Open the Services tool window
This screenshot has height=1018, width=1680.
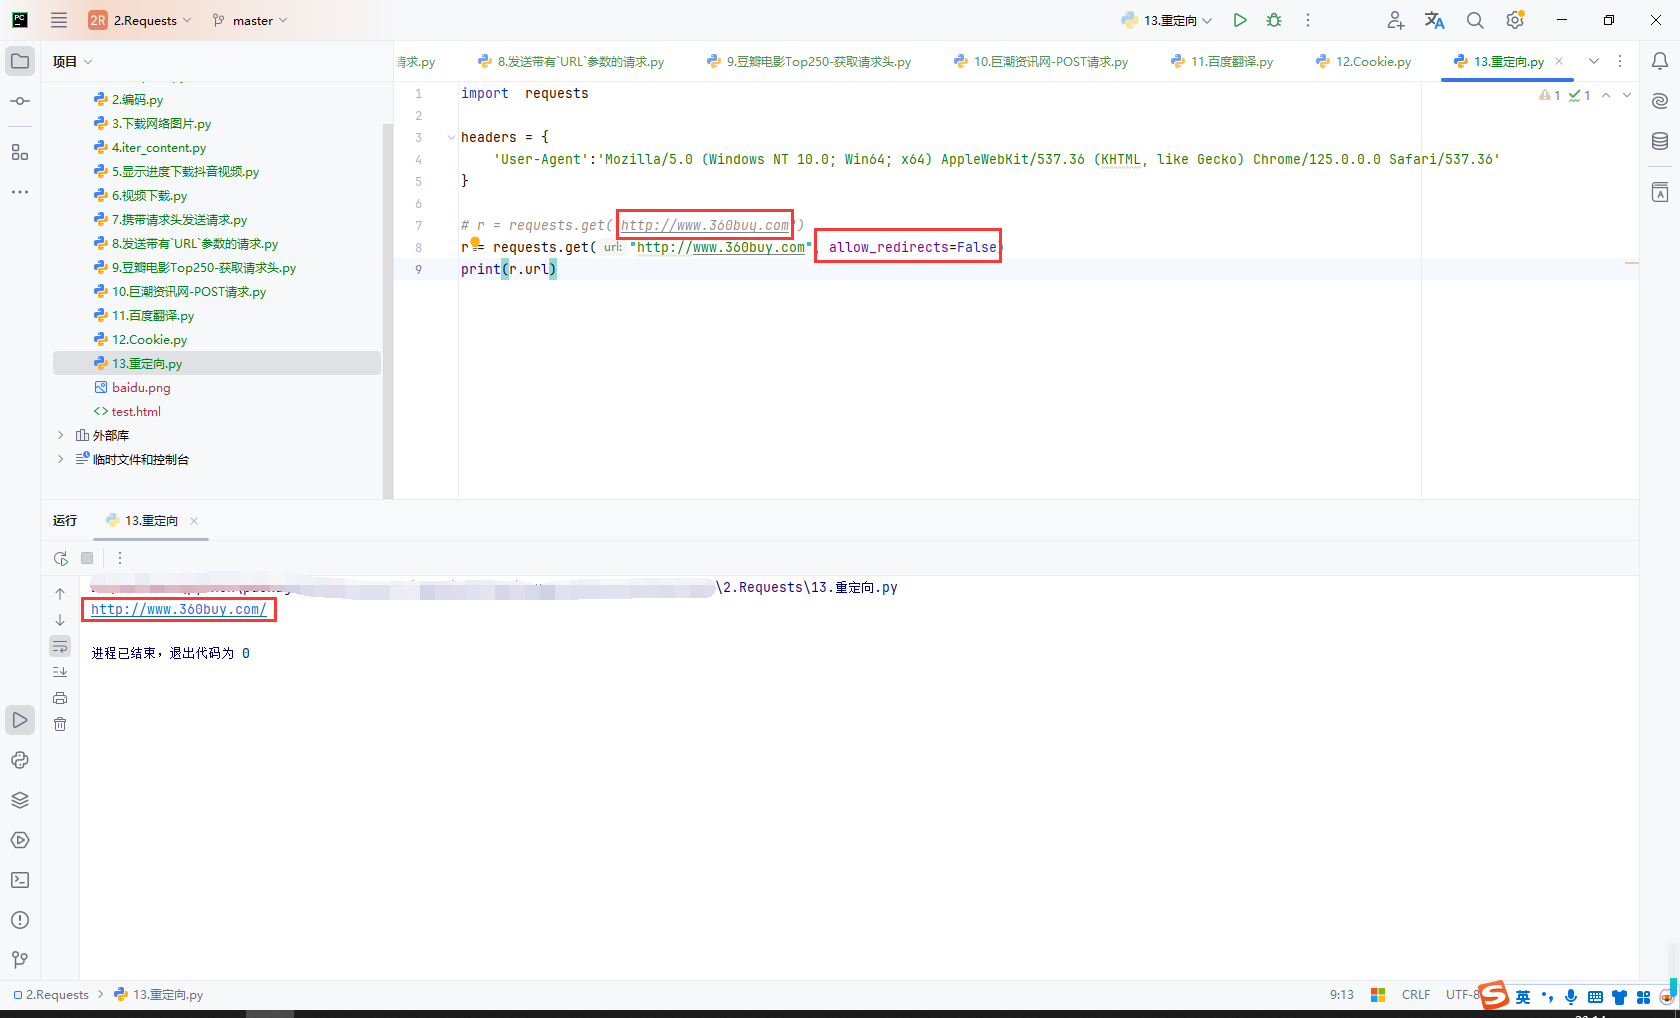point(20,840)
